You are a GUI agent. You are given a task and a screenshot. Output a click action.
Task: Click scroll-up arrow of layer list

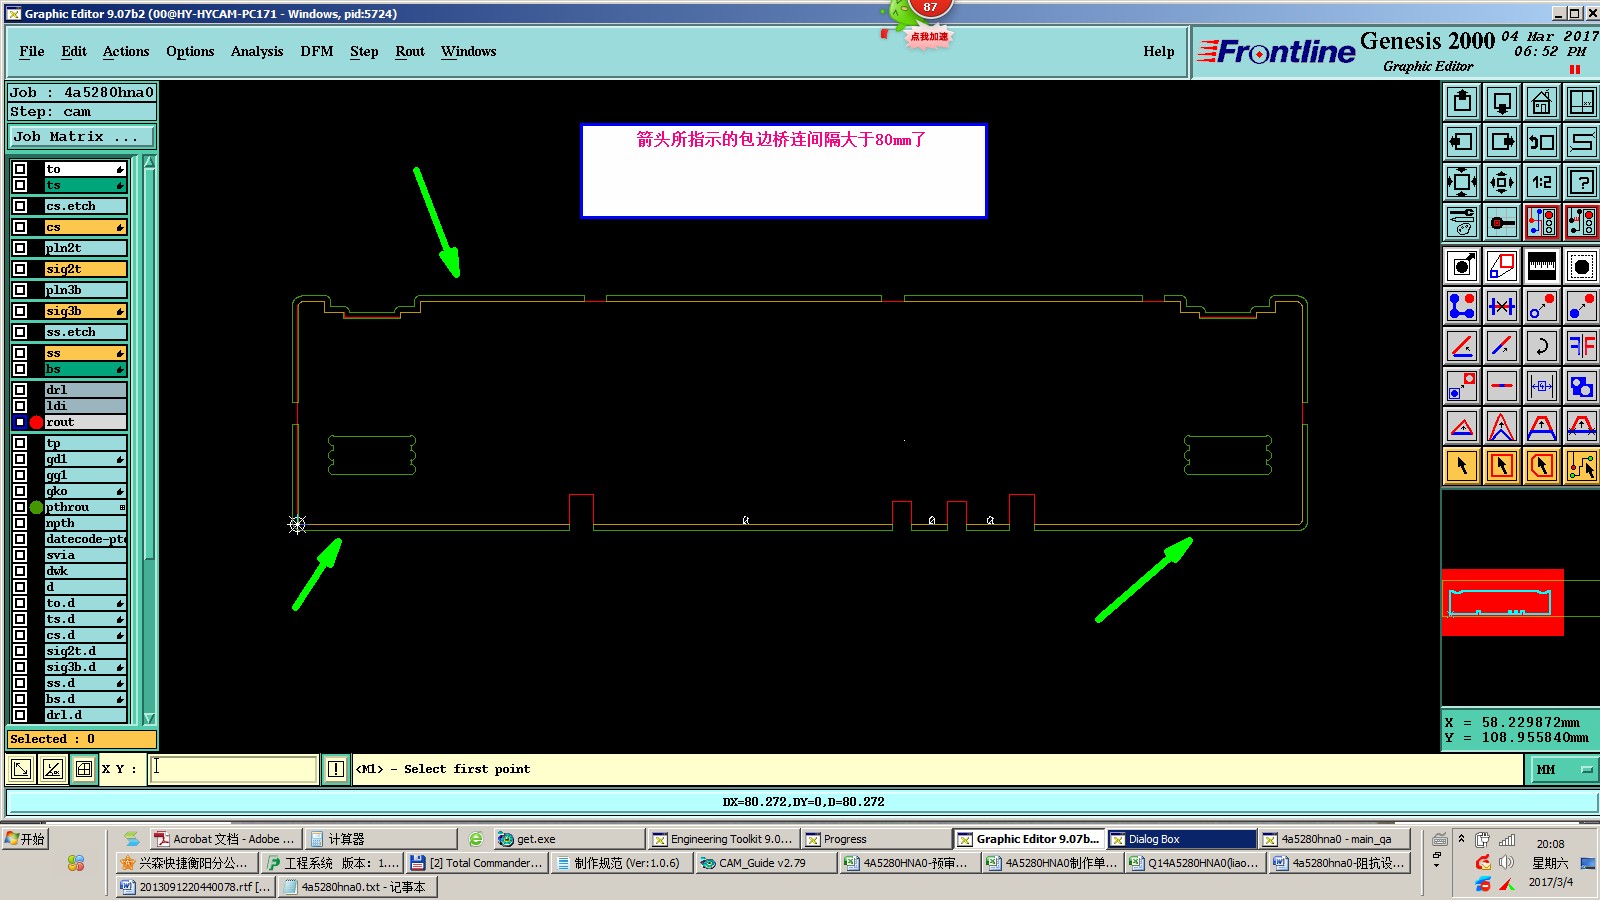click(x=149, y=162)
